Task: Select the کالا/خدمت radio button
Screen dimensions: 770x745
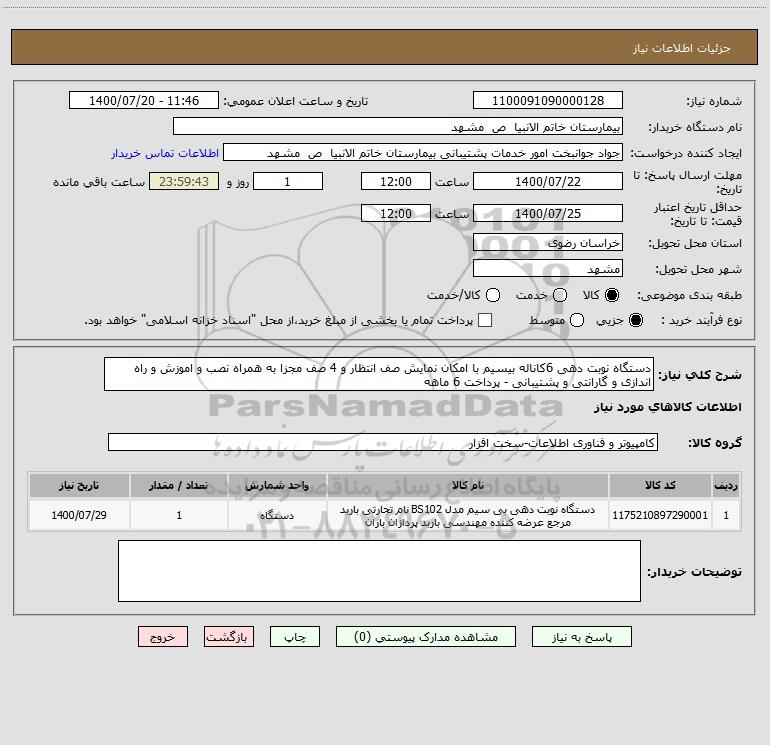Action: [493, 295]
